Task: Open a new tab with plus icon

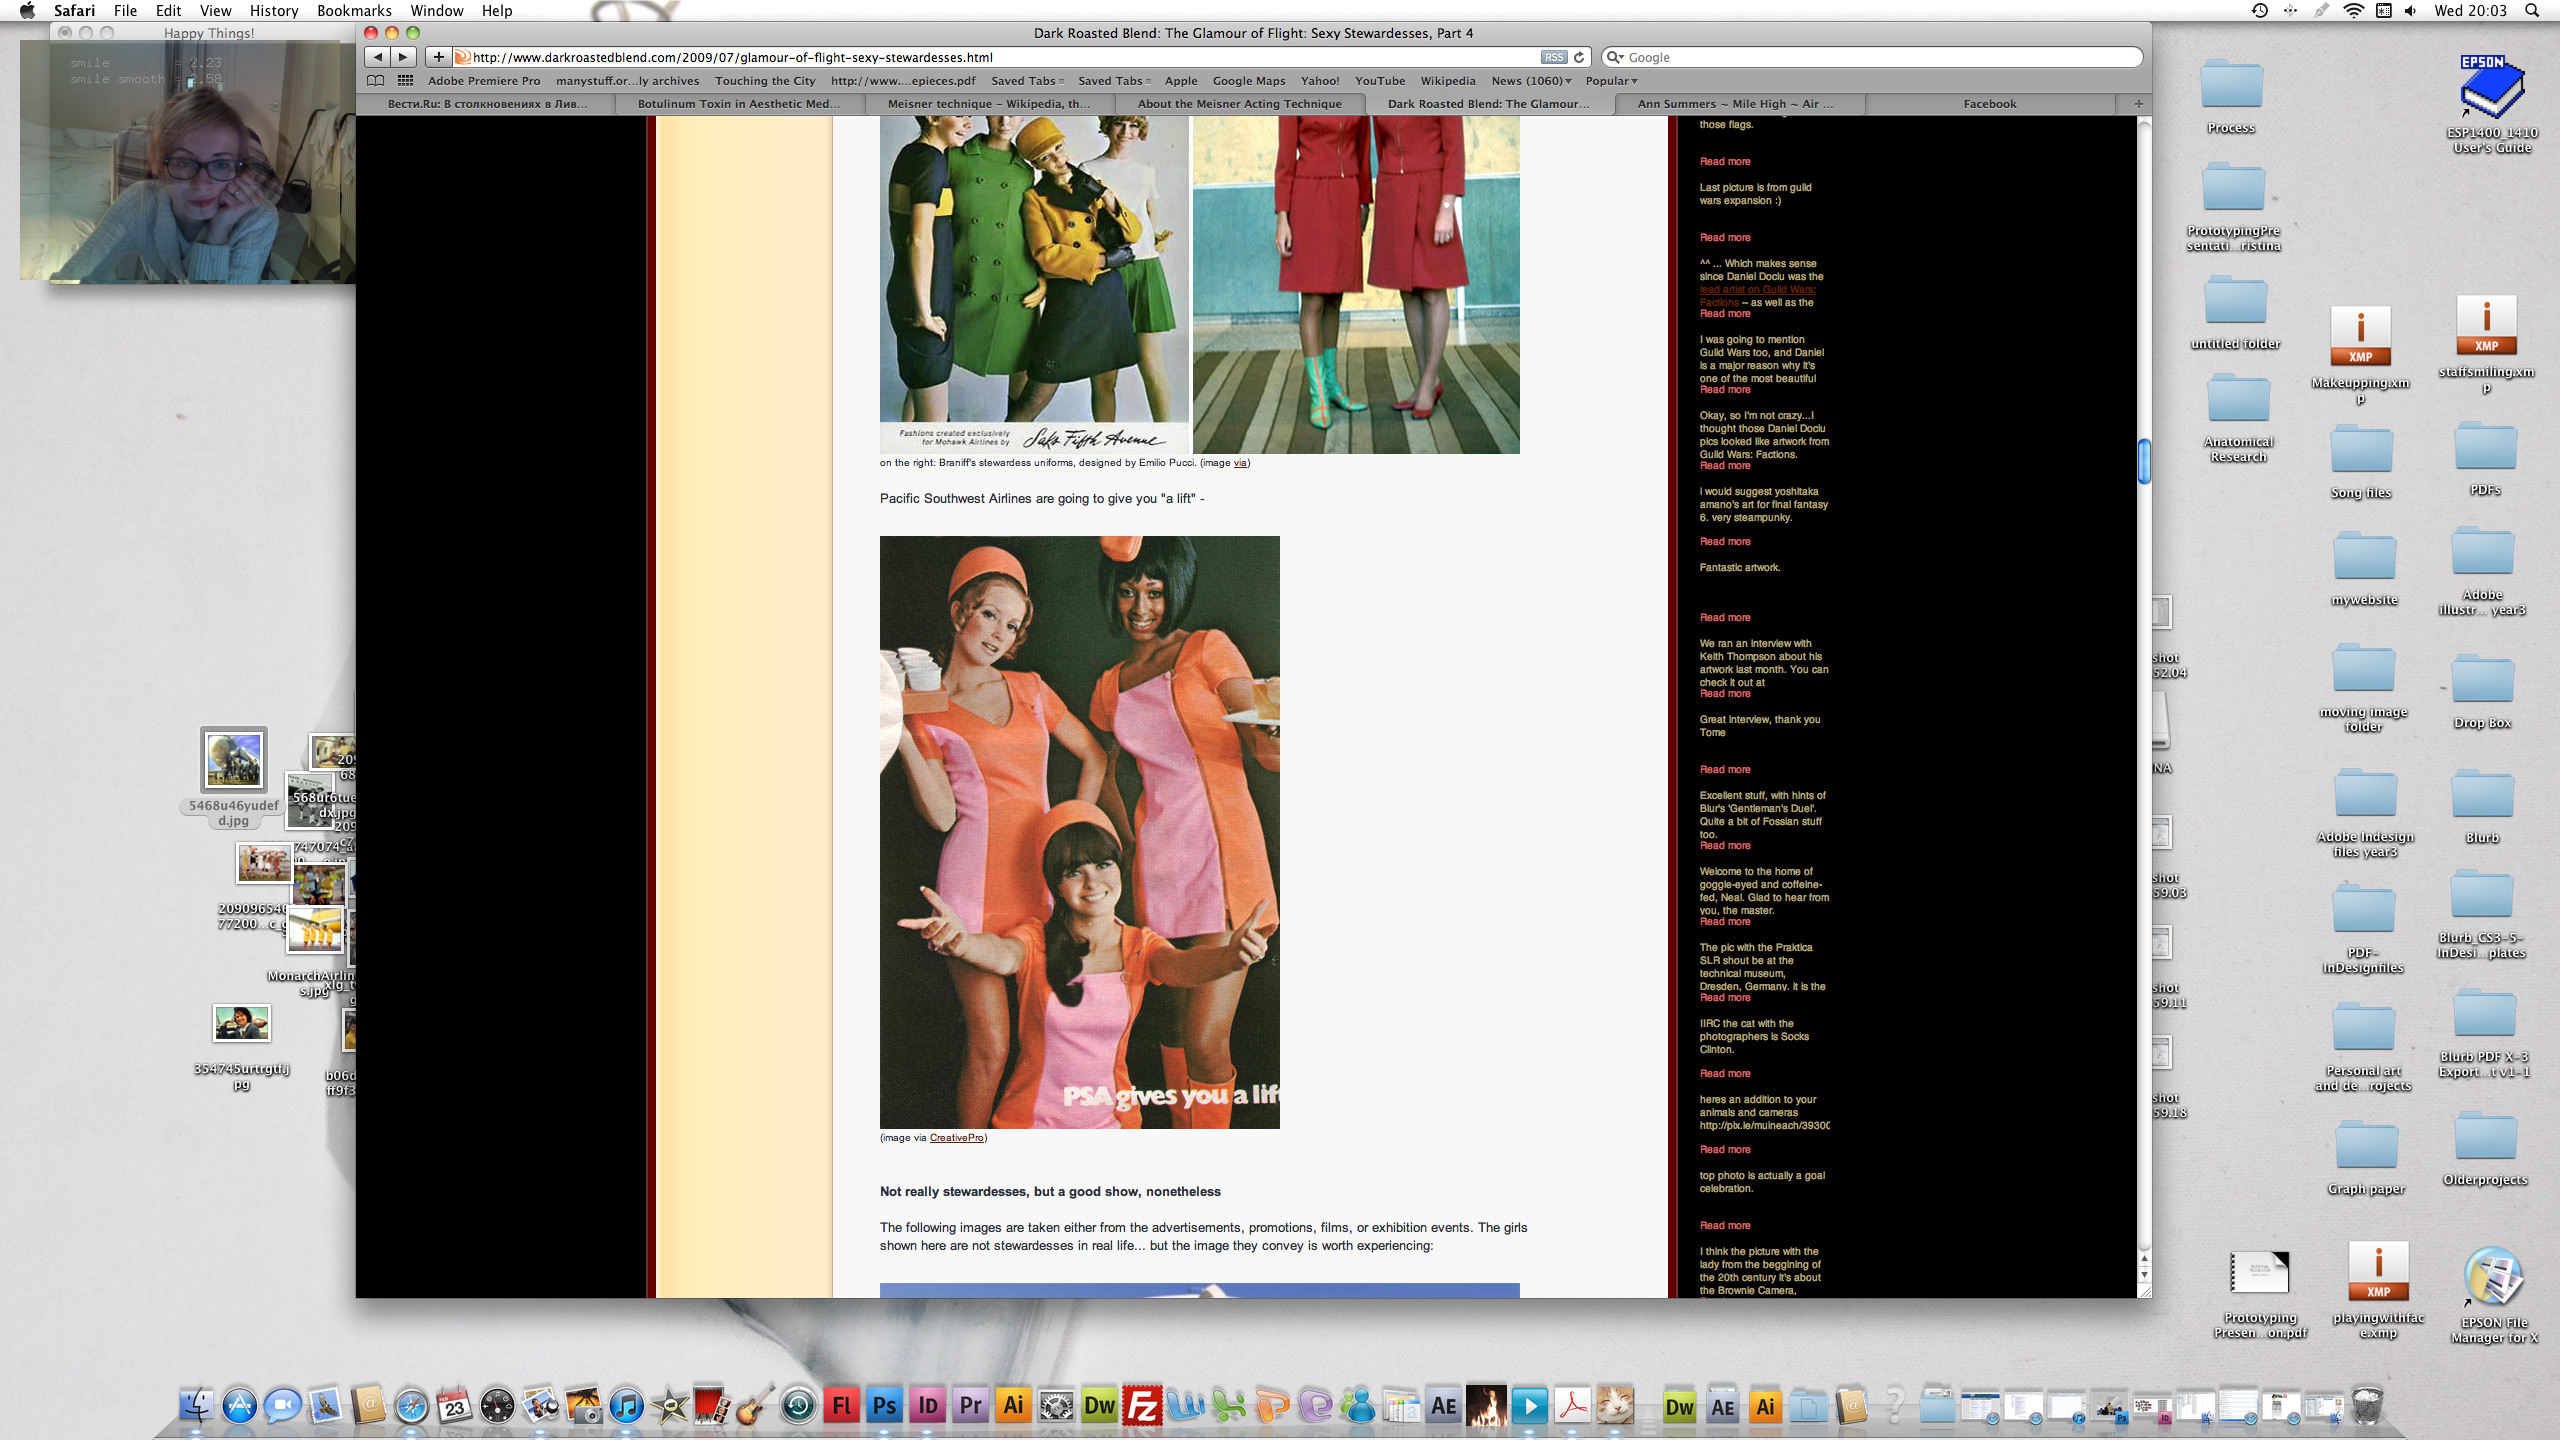Action: [2138, 104]
